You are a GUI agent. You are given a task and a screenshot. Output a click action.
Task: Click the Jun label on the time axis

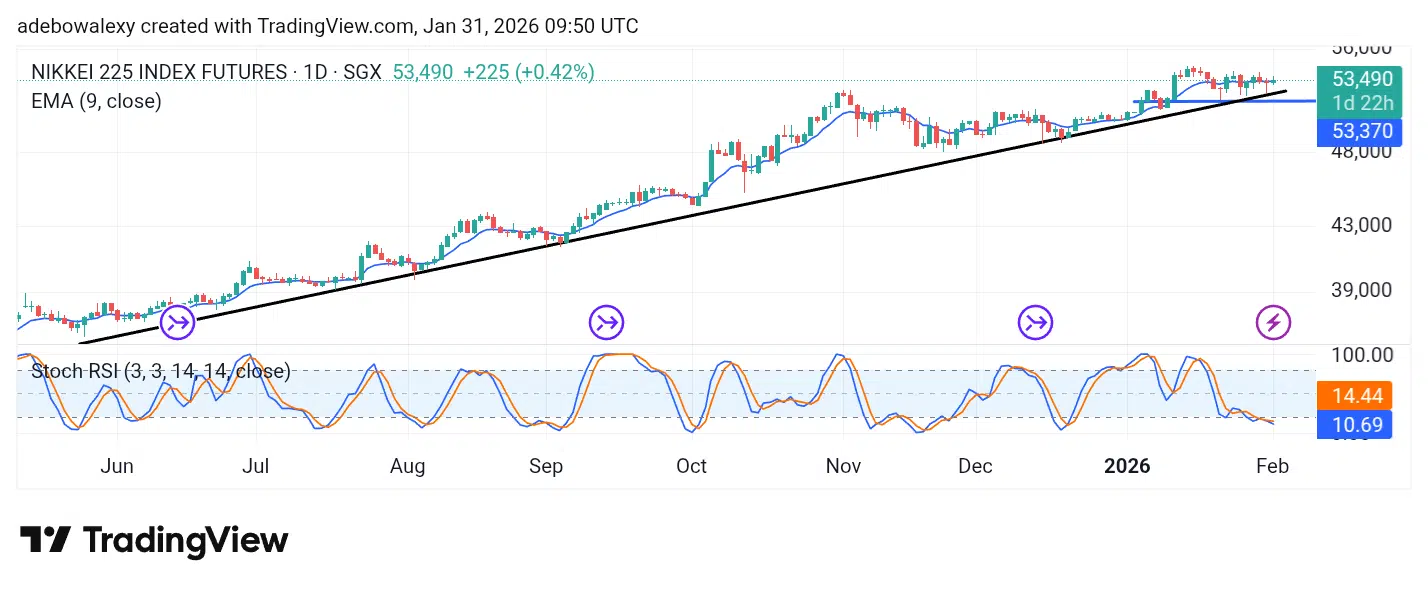pyautogui.click(x=117, y=466)
